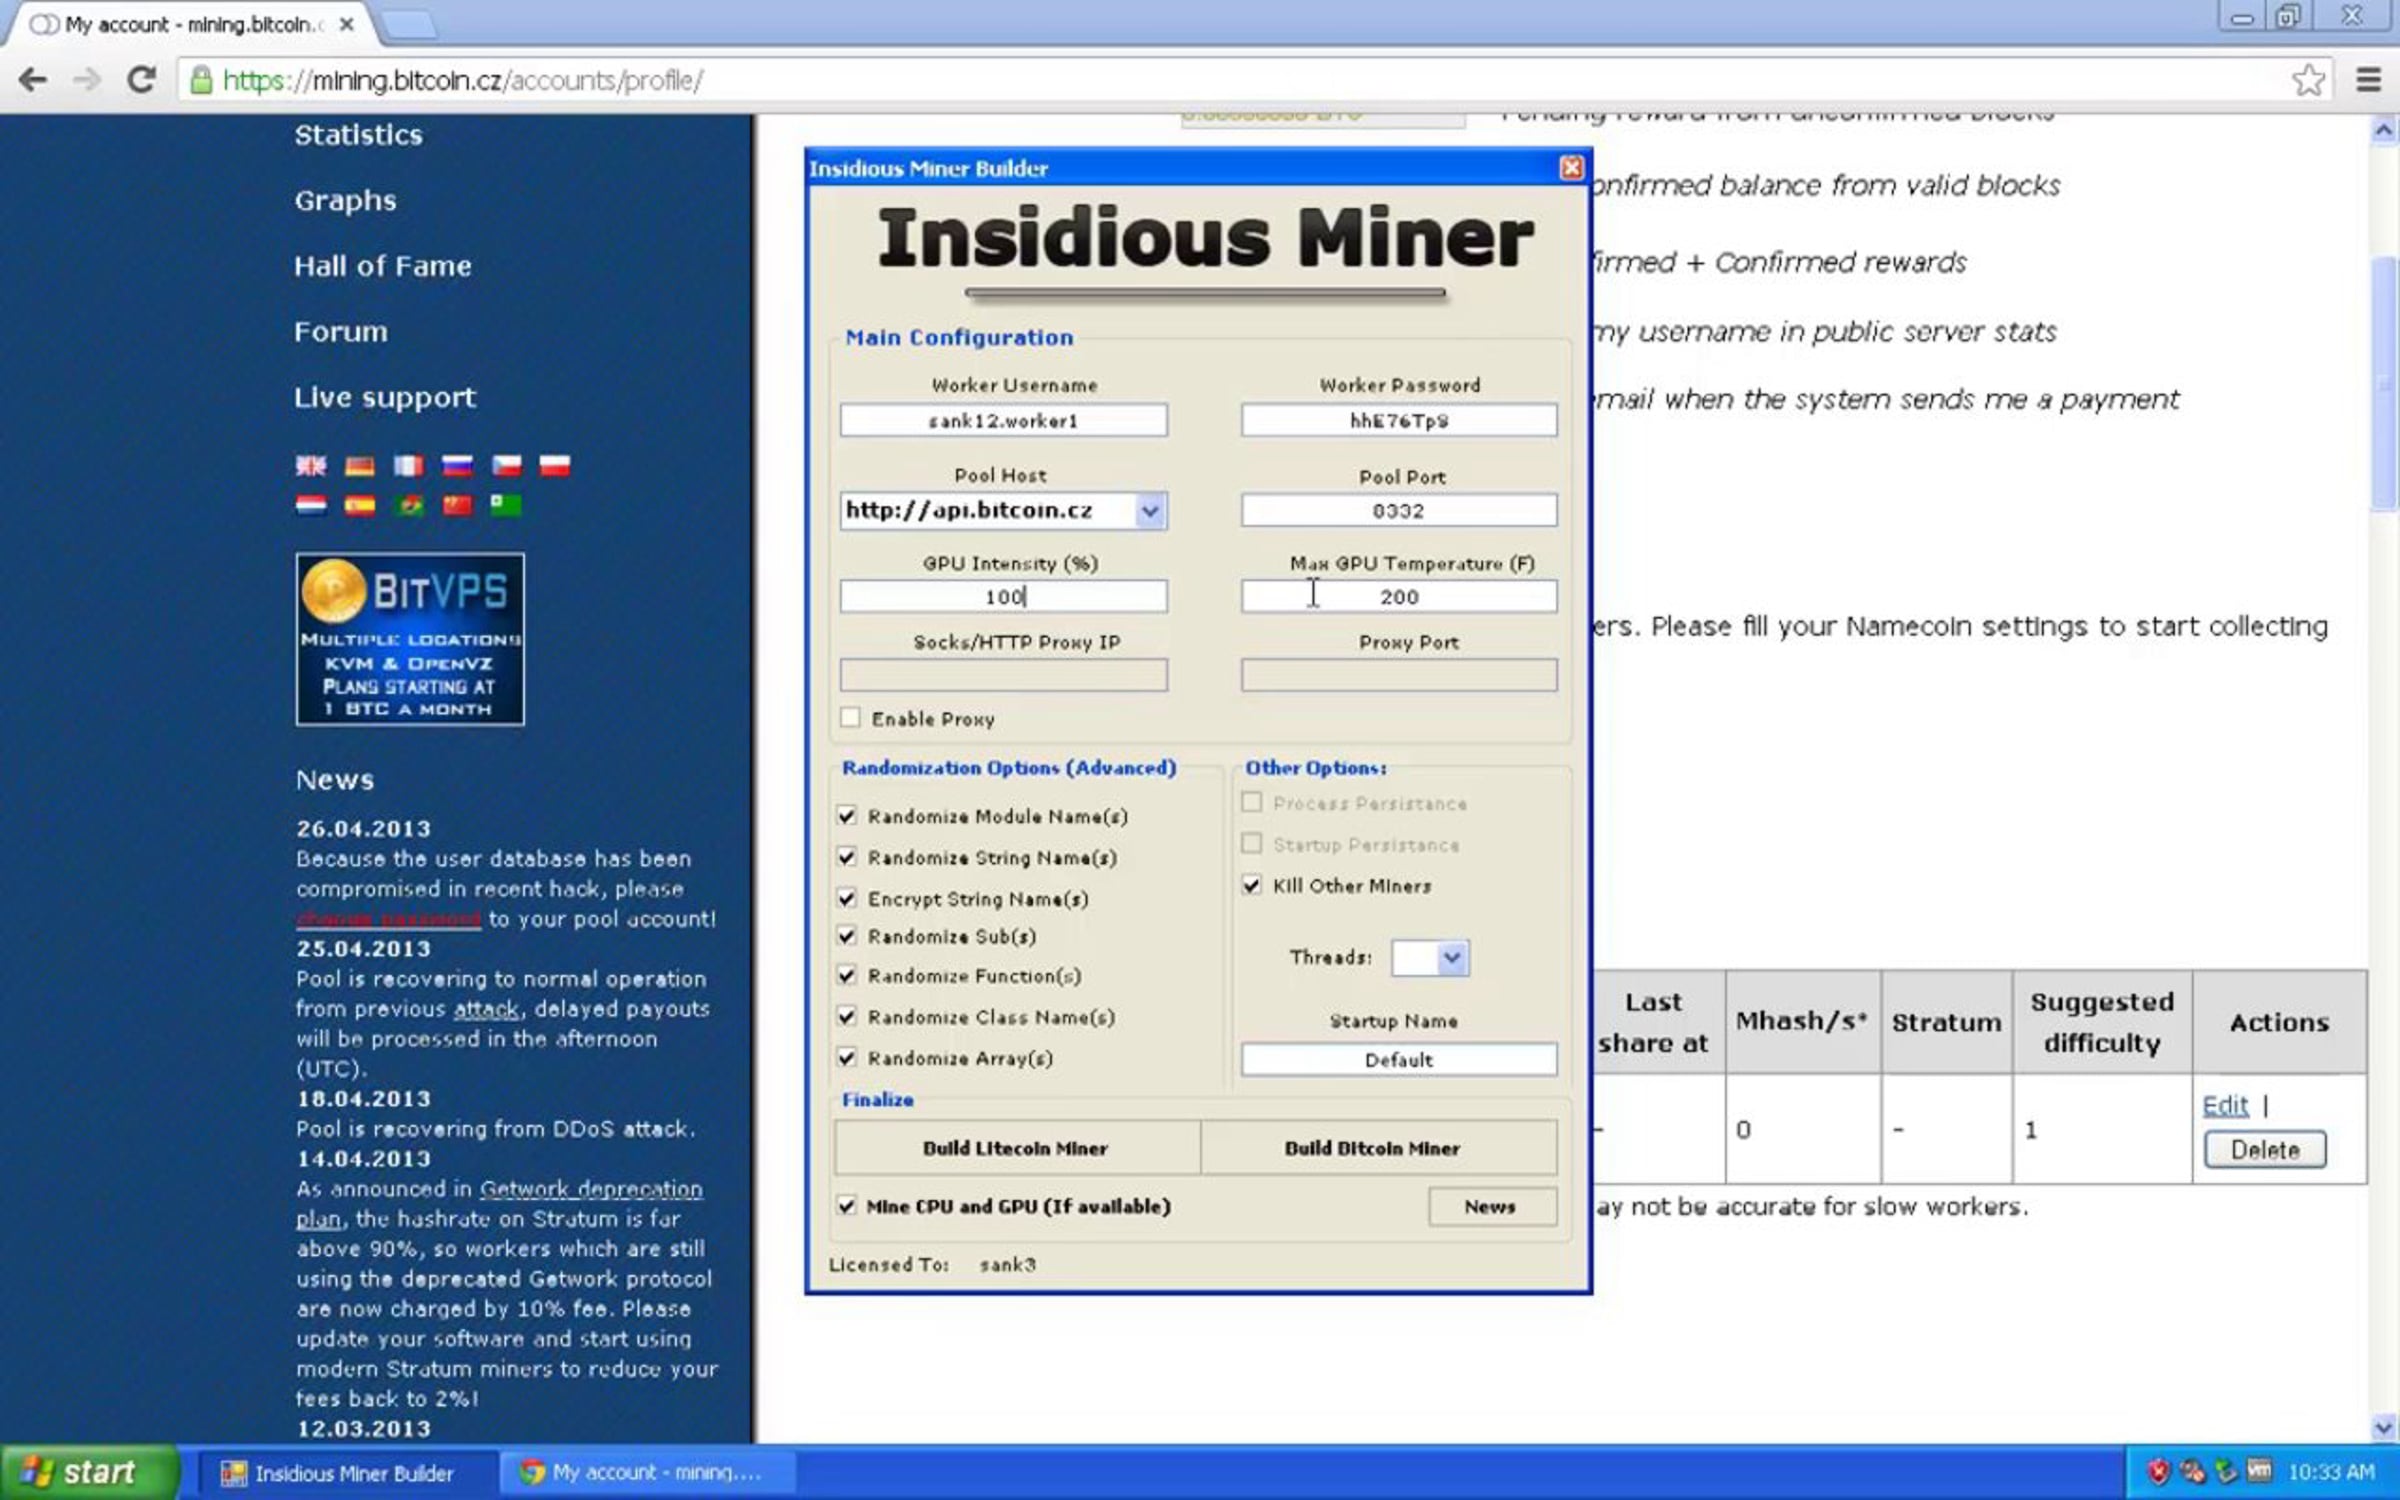The width and height of the screenshot is (2400, 1500).
Task: Open Hall of Fame page
Action: (382, 266)
